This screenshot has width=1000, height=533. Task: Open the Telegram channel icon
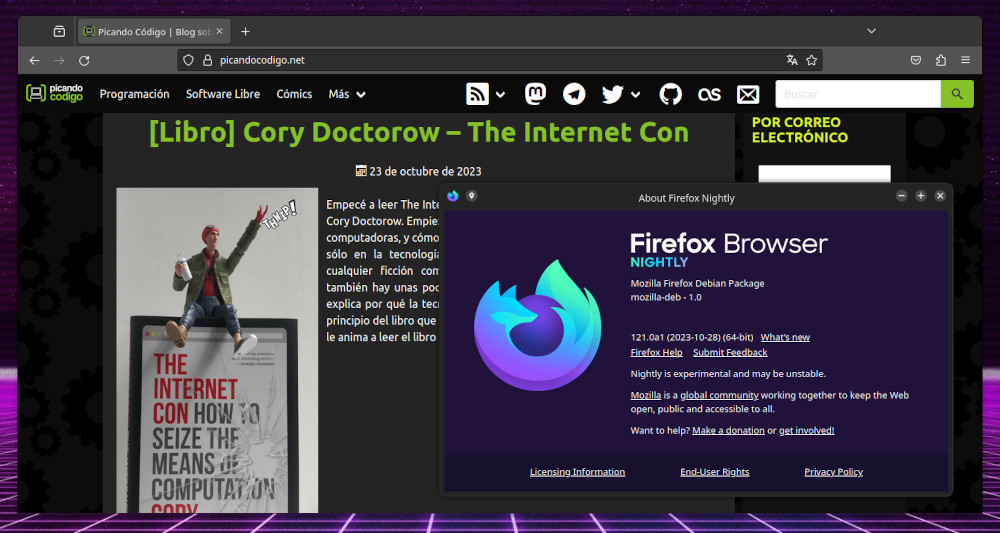(574, 94)
